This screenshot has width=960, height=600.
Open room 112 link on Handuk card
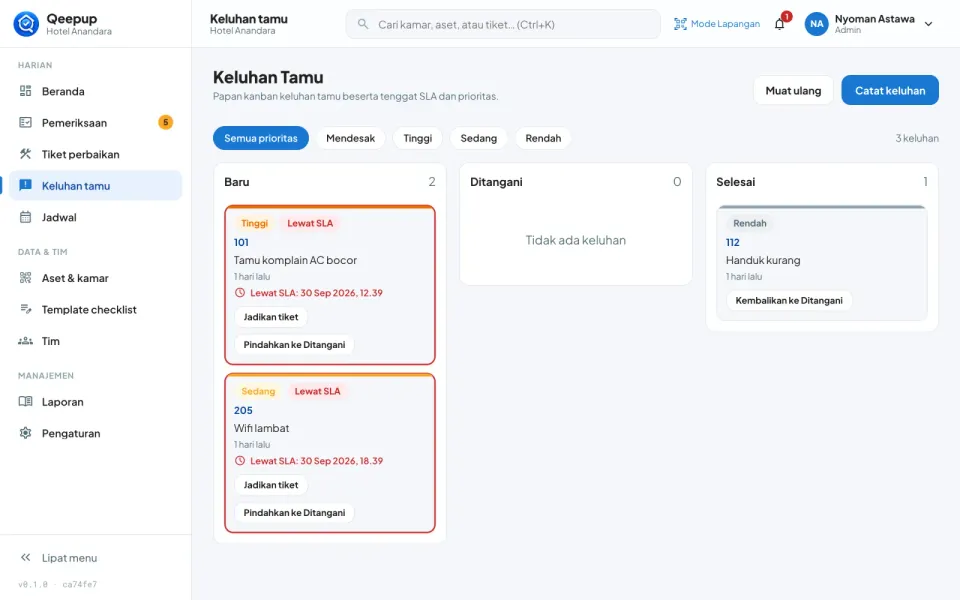[732, 242]
